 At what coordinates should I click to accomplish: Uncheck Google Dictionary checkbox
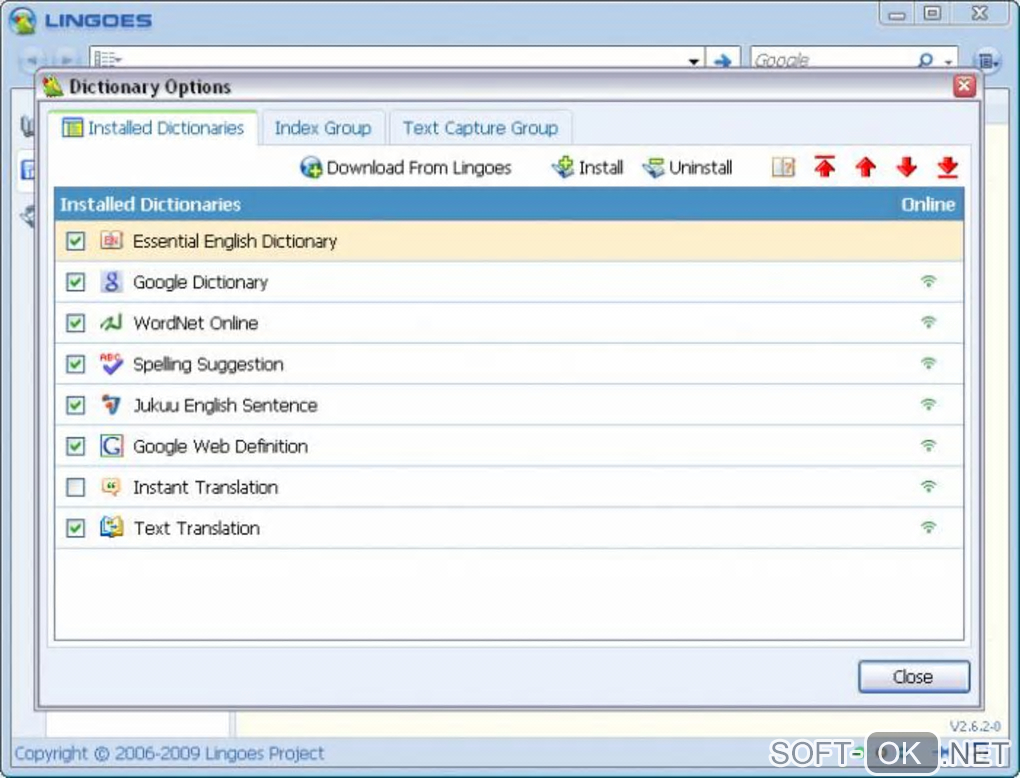click(75, 282)
